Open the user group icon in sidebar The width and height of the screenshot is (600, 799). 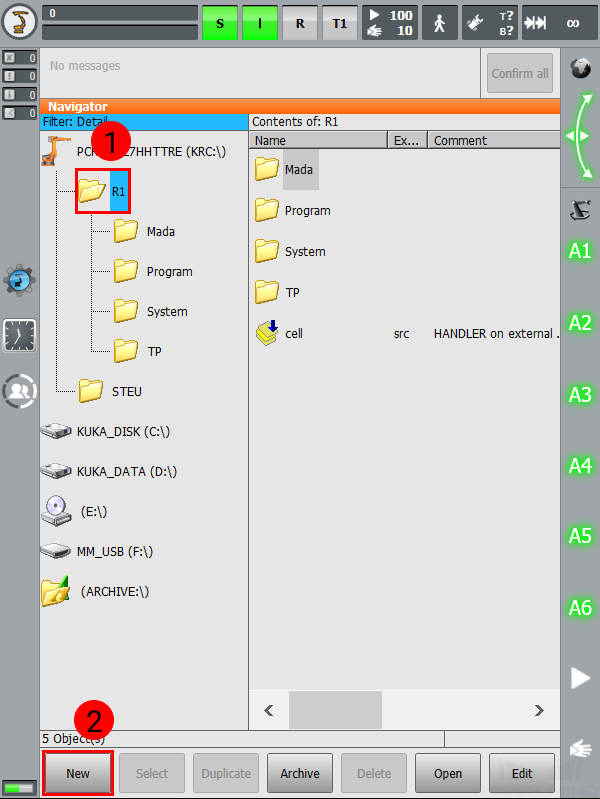(x=19, y=391)
